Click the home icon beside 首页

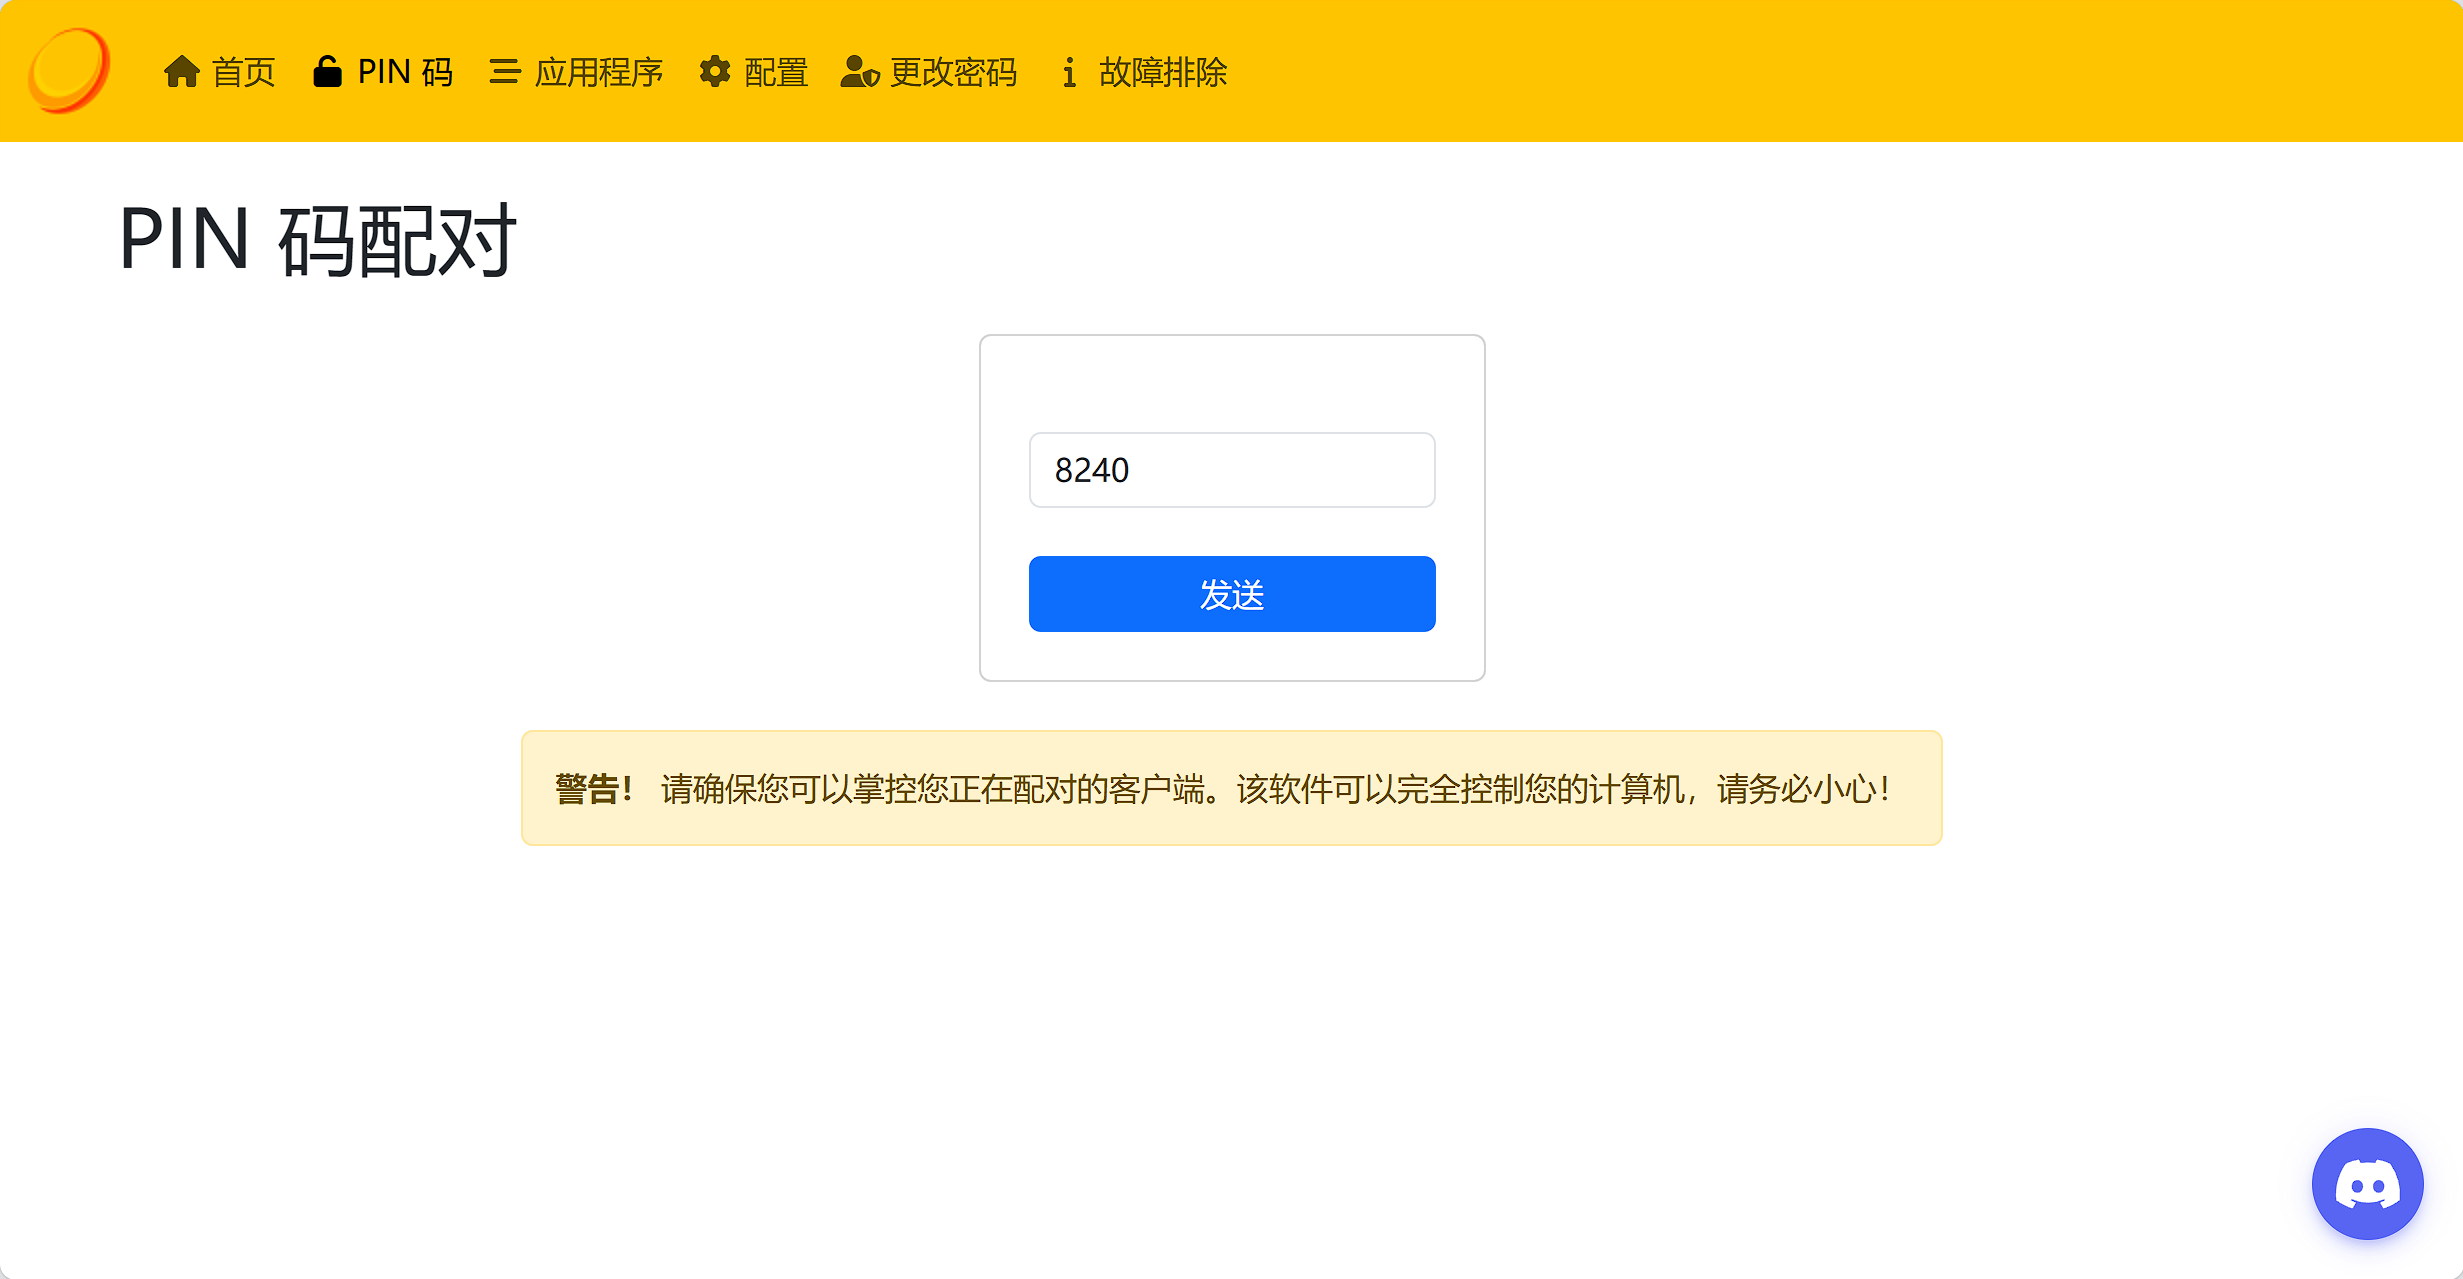pyautogui.click(x=181, y=72)
